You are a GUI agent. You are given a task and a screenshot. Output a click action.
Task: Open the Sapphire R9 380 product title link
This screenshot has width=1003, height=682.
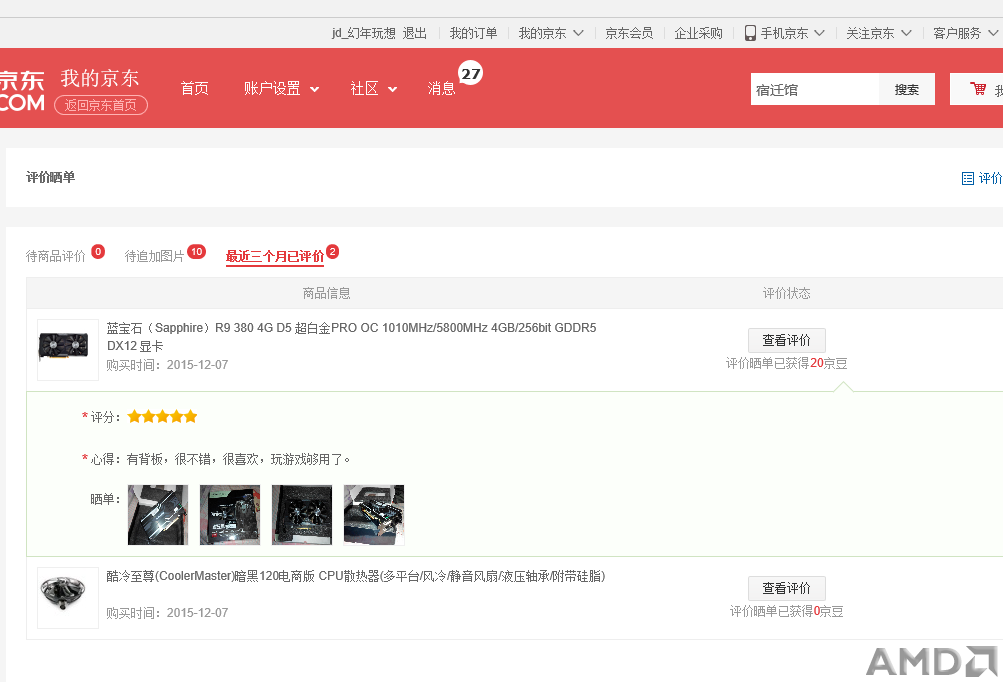(x=351, y=337)
